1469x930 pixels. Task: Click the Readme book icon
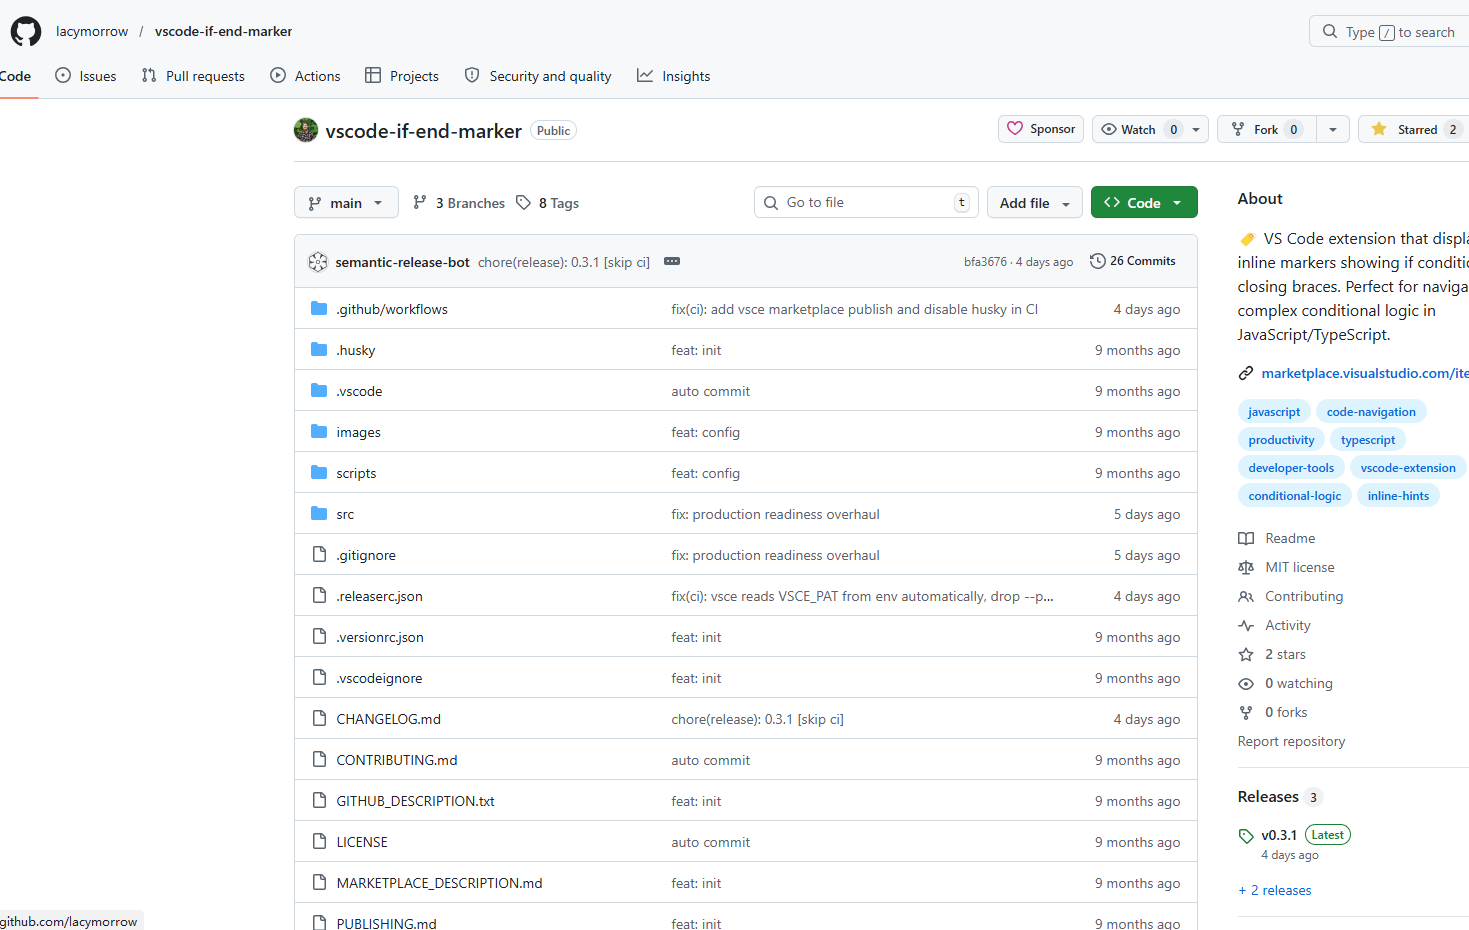(x=1246, y=539)
